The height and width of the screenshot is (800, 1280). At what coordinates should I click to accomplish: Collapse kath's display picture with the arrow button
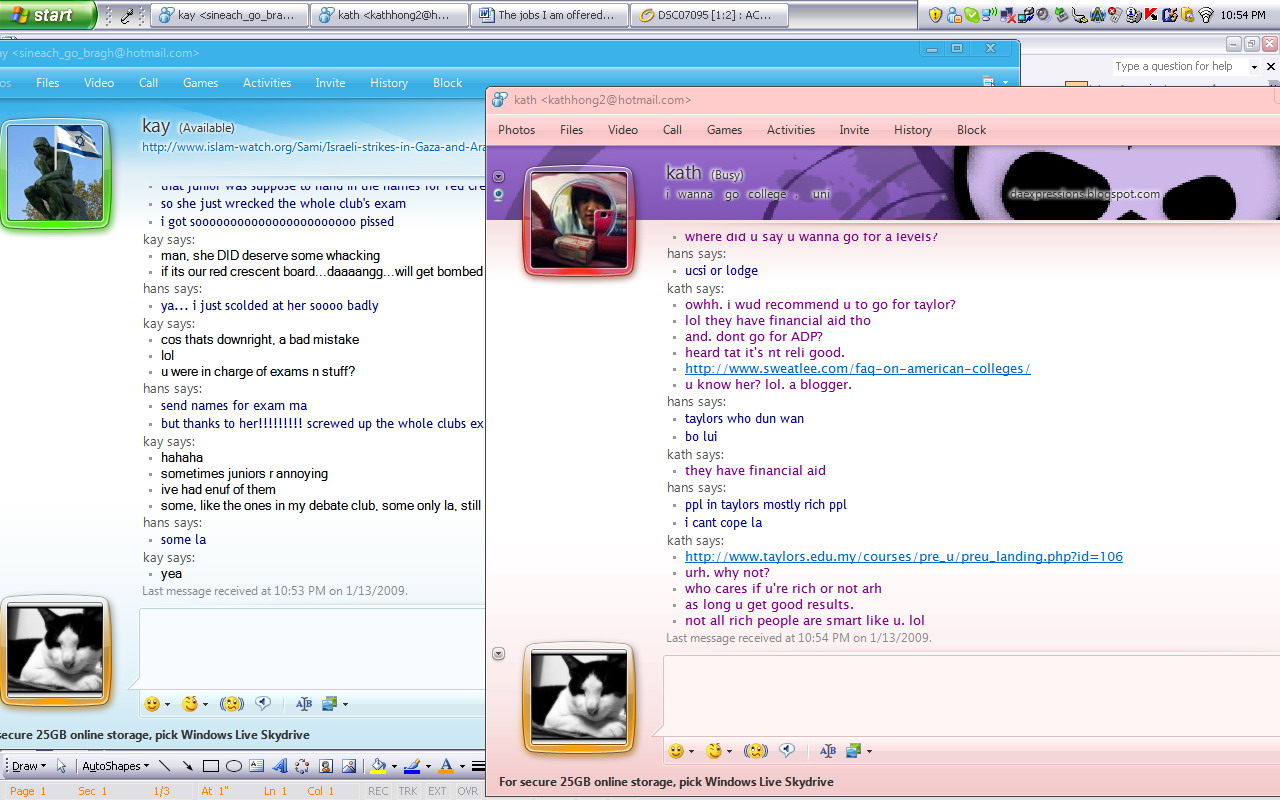click(x=499, y=177)
